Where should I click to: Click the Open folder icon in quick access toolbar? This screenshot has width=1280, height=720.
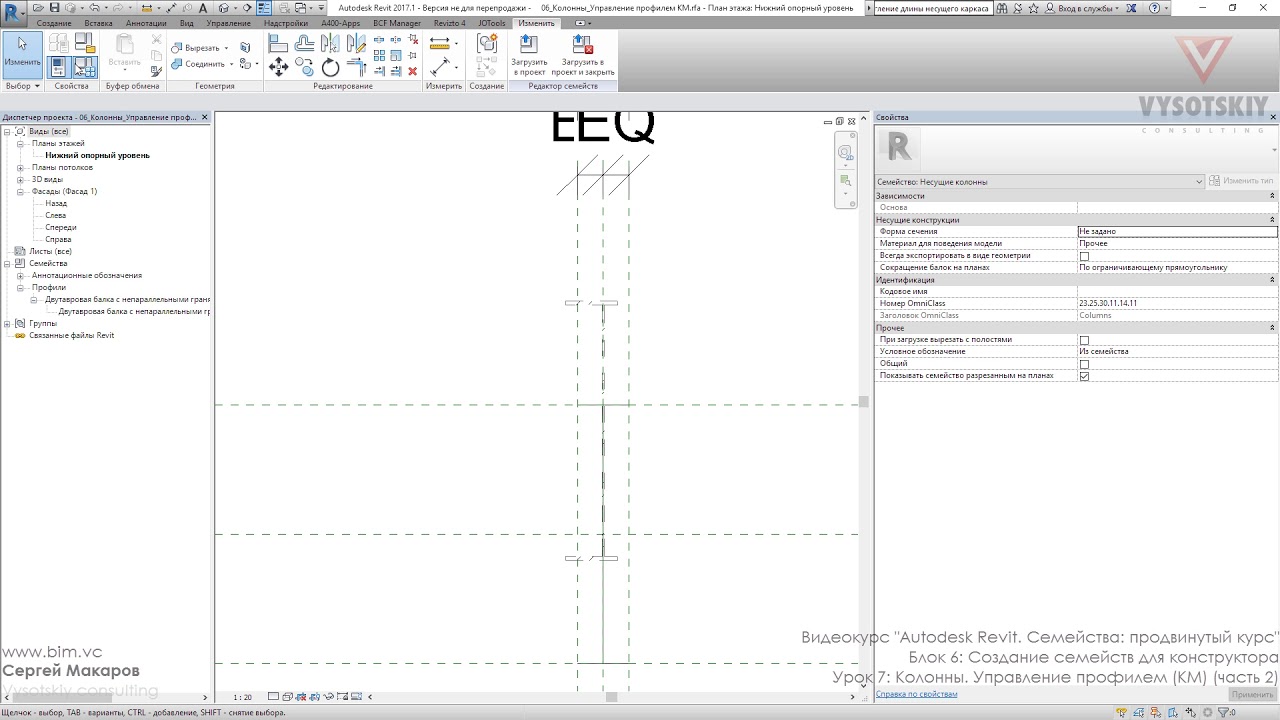(x=38, y=8)
